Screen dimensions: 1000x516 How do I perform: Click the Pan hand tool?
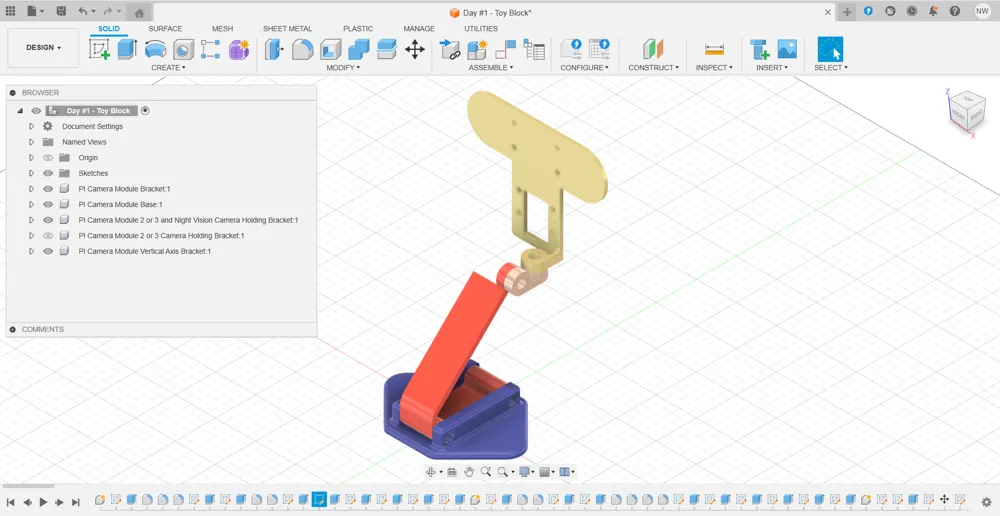tap(469, 471)
